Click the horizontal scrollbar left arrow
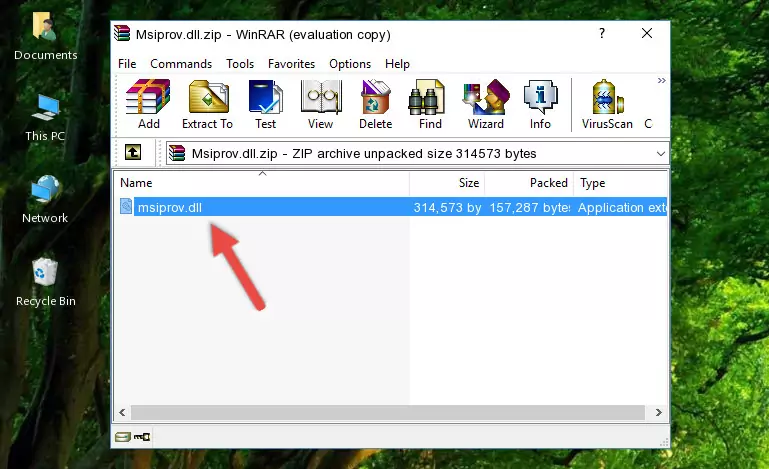Screen dimensions: 769x469 (x=122, y=413)
